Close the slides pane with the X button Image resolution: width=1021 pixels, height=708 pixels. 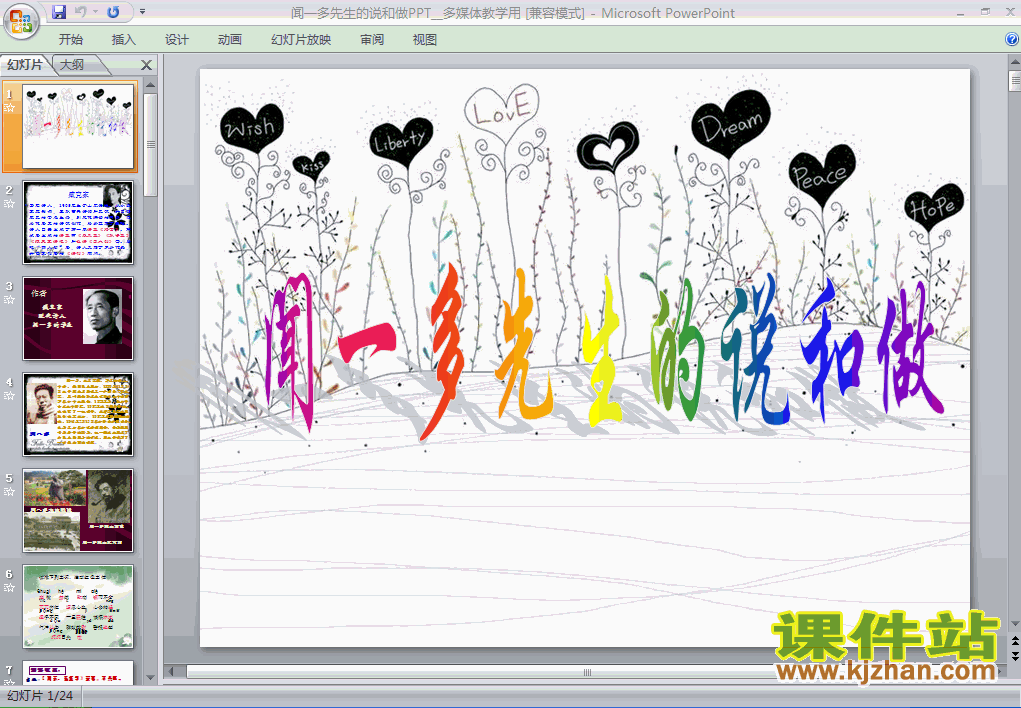coord(147,65)
